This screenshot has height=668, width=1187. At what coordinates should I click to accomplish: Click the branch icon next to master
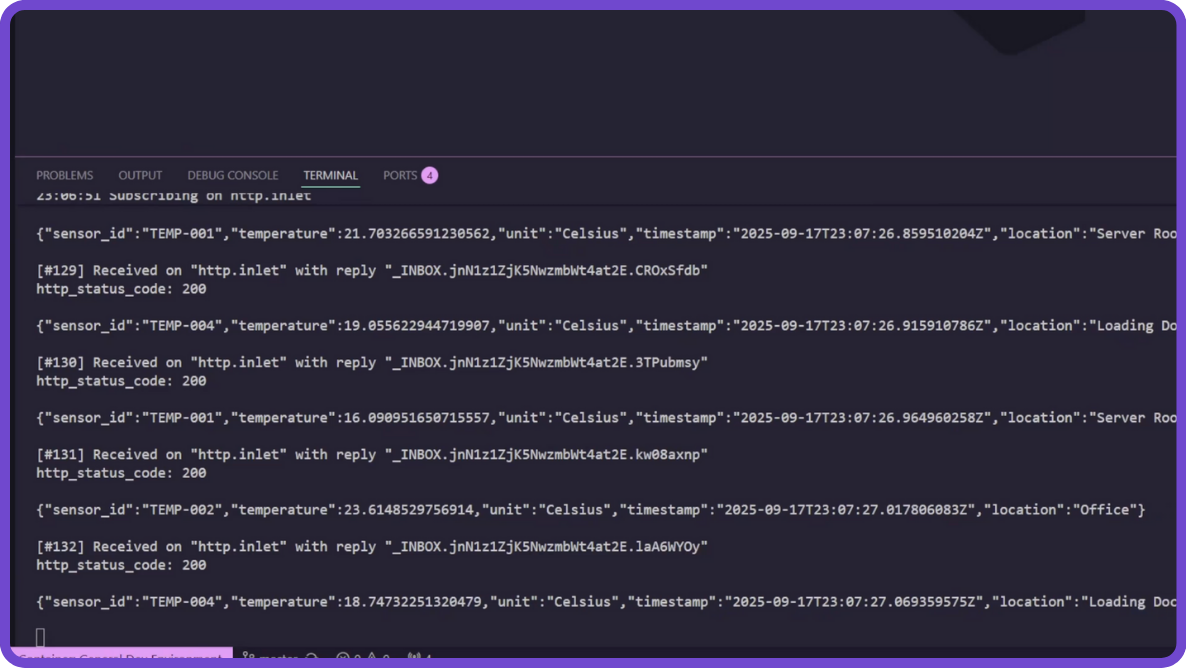(248, 657)
